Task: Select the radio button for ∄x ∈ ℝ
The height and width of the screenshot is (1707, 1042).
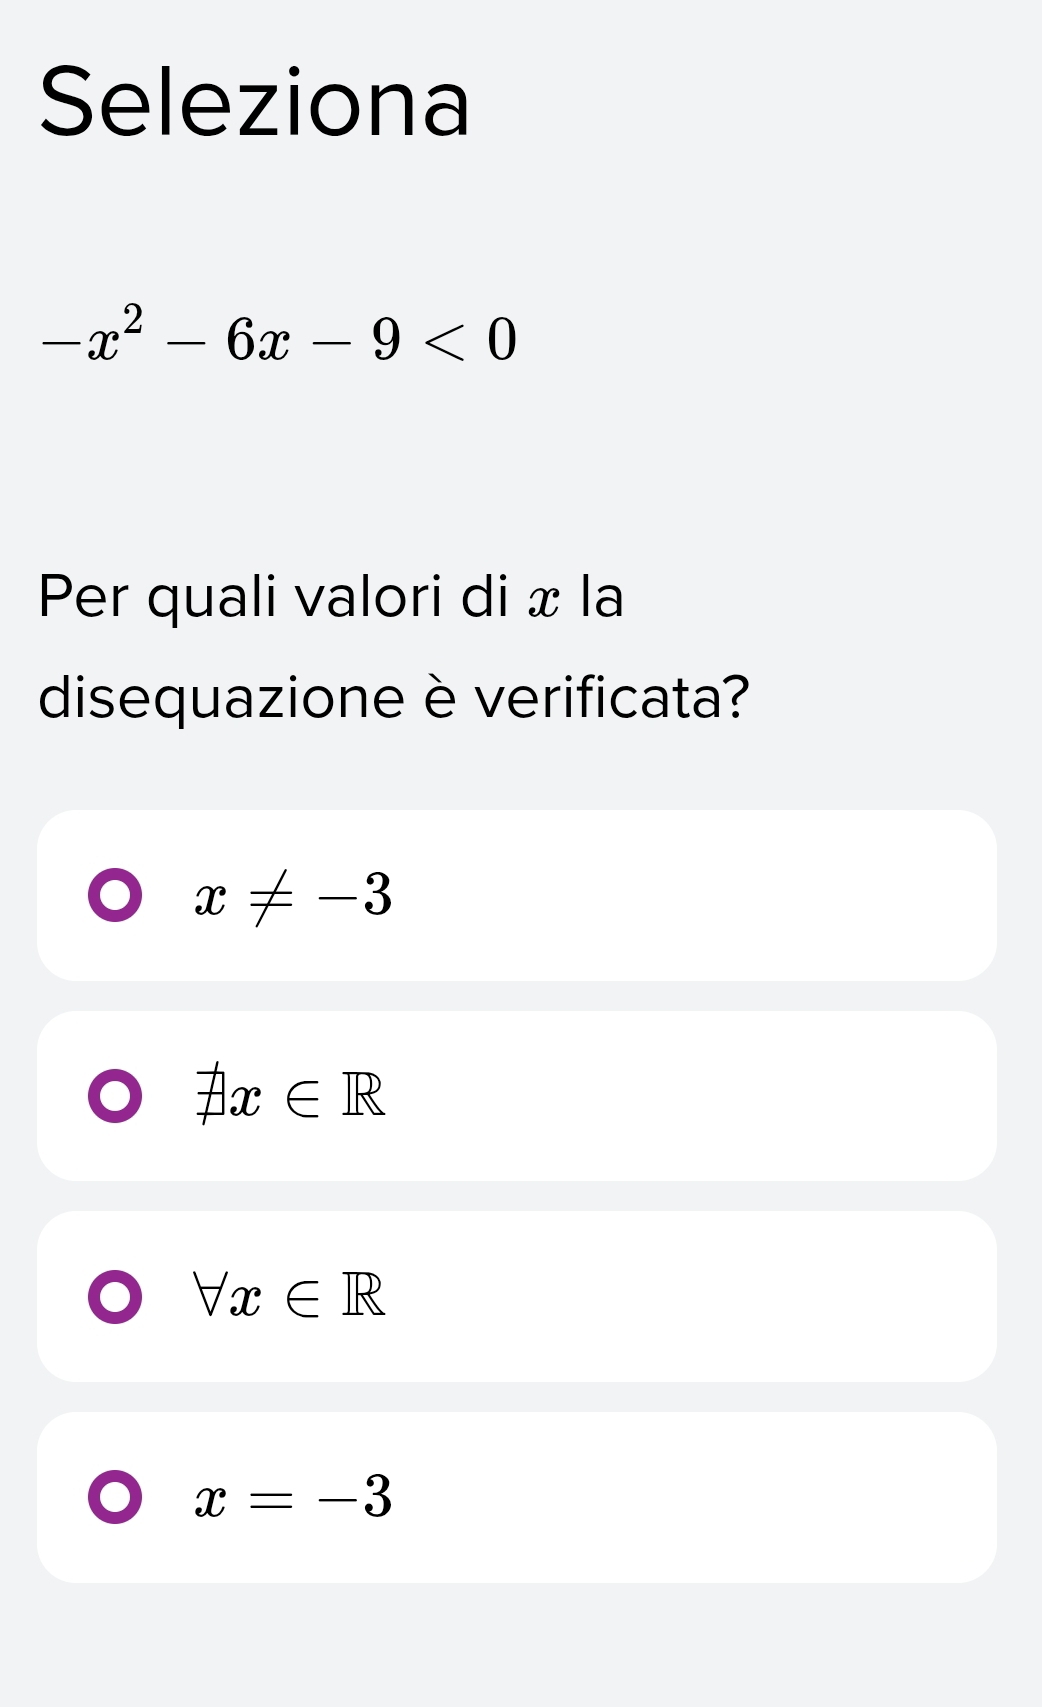Action: (115, 1096)
